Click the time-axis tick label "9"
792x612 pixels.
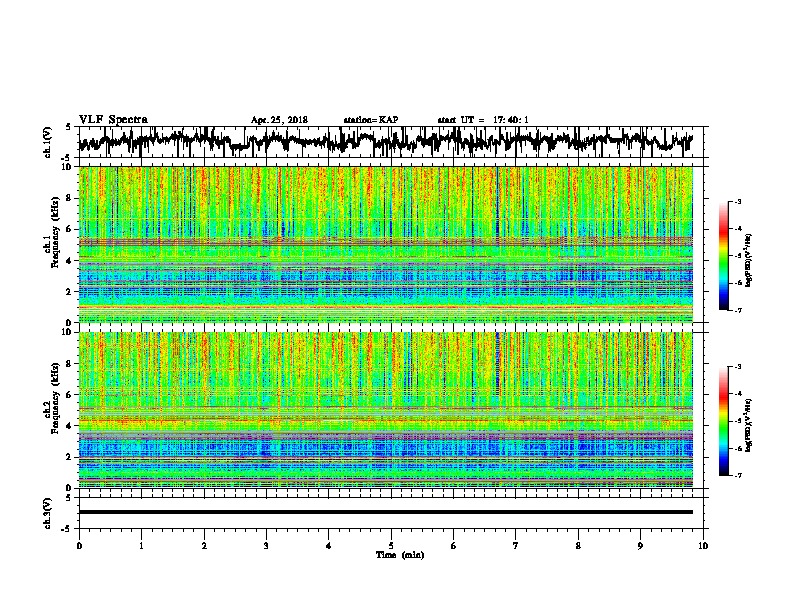[x=640, y=546]
